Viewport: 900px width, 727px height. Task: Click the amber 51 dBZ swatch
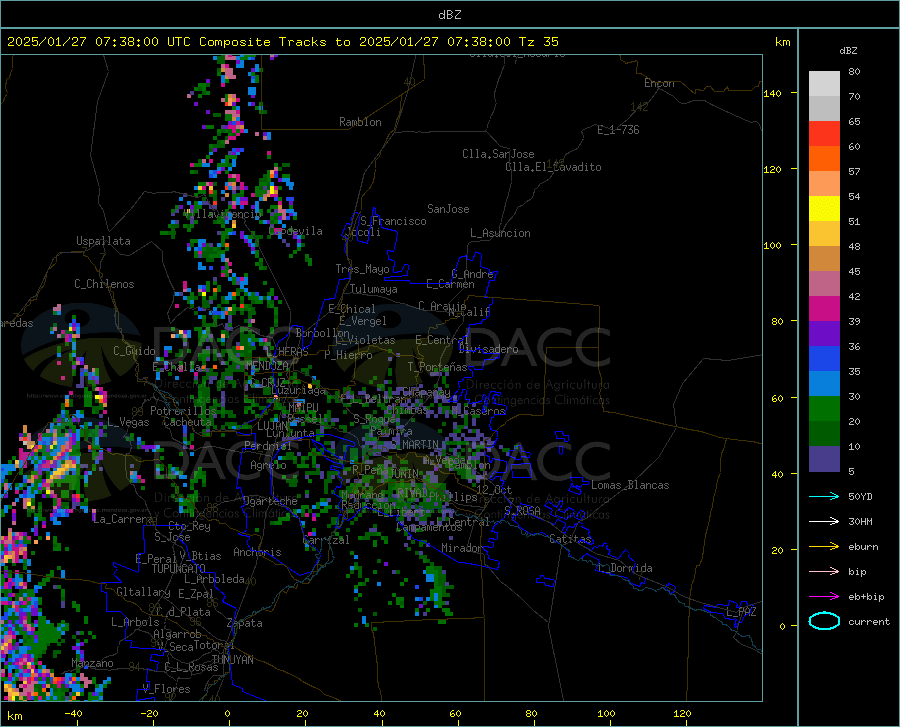pyautogui.click(x=824, y=234)
